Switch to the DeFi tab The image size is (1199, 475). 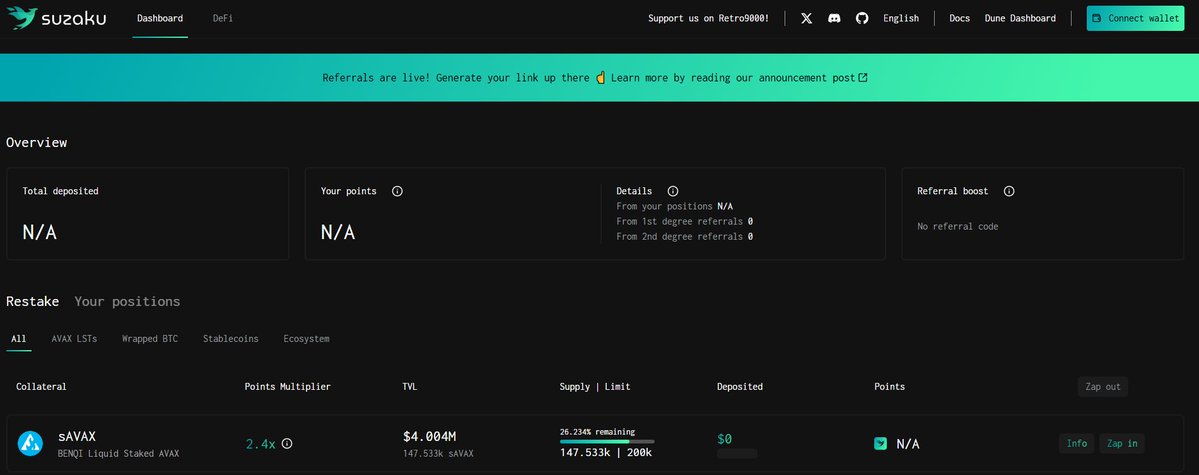(x=223, y=18)
